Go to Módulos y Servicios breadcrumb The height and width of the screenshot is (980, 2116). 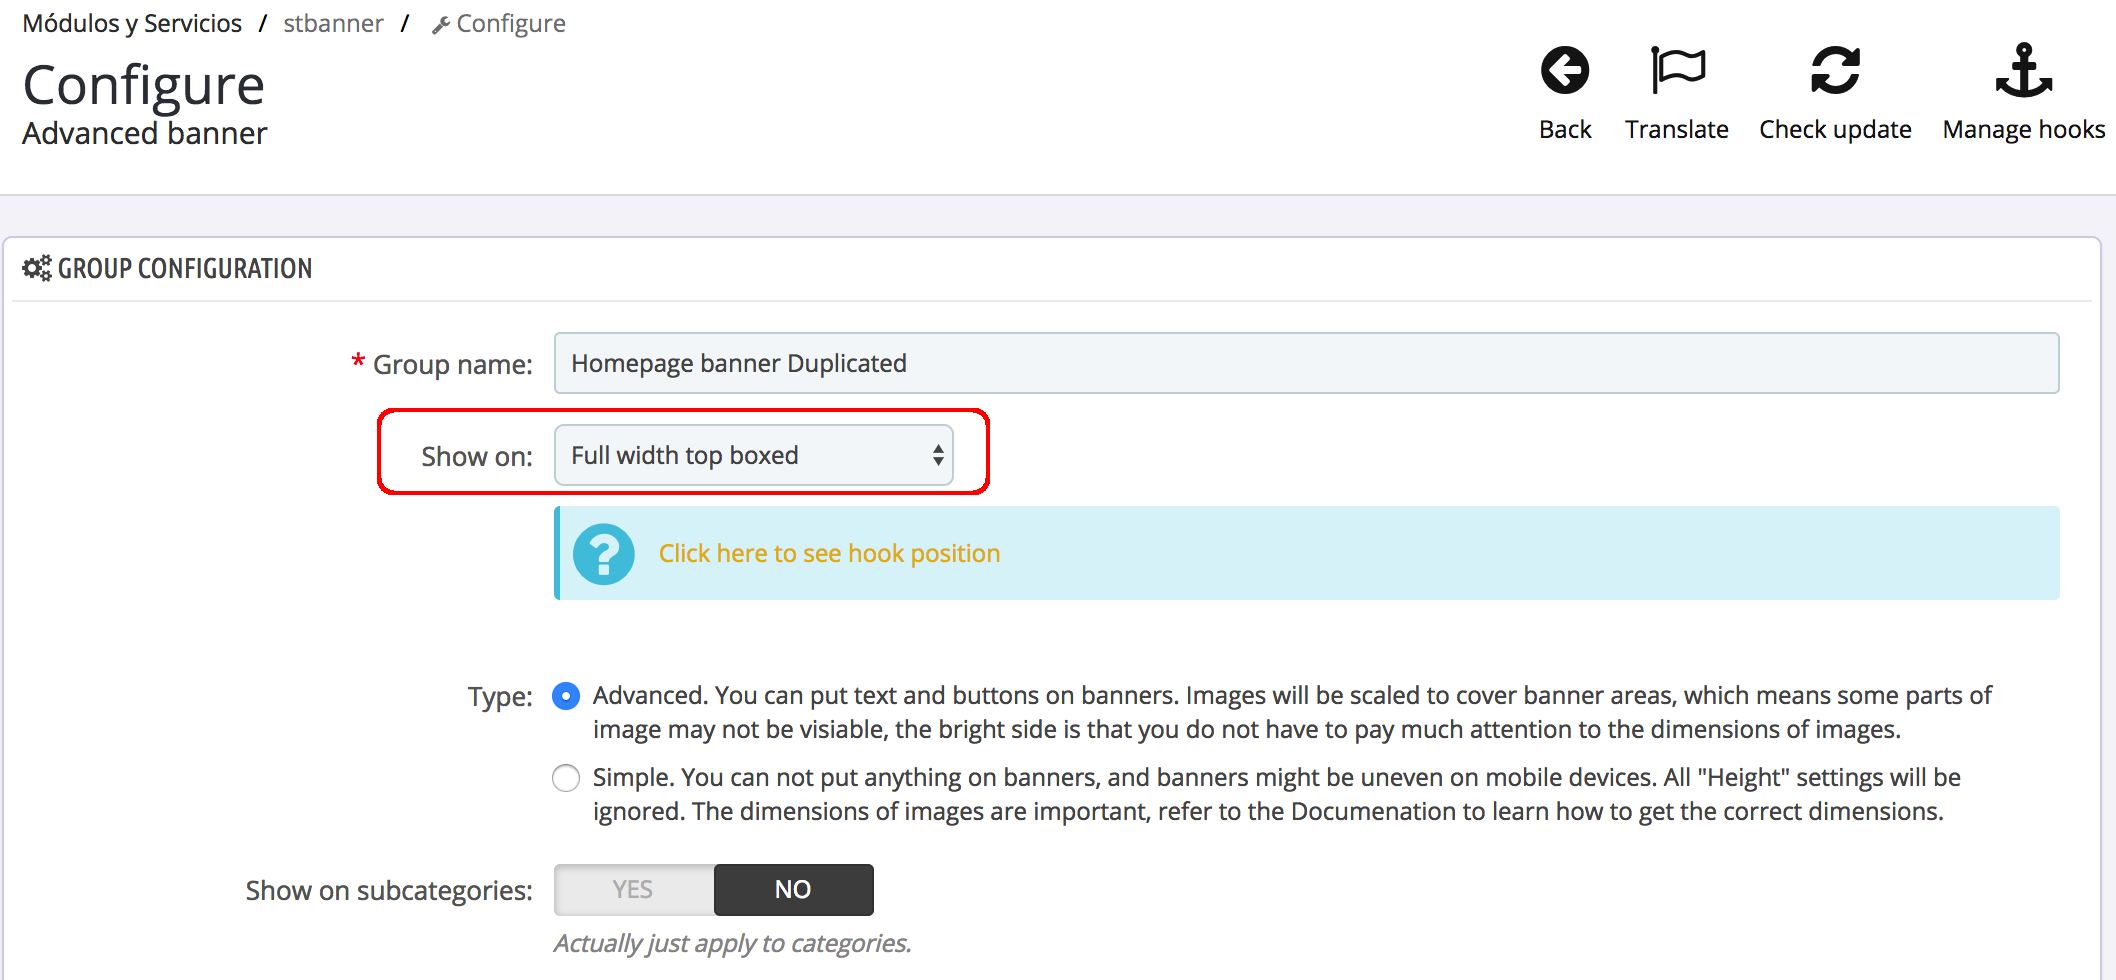pos(132,24)
